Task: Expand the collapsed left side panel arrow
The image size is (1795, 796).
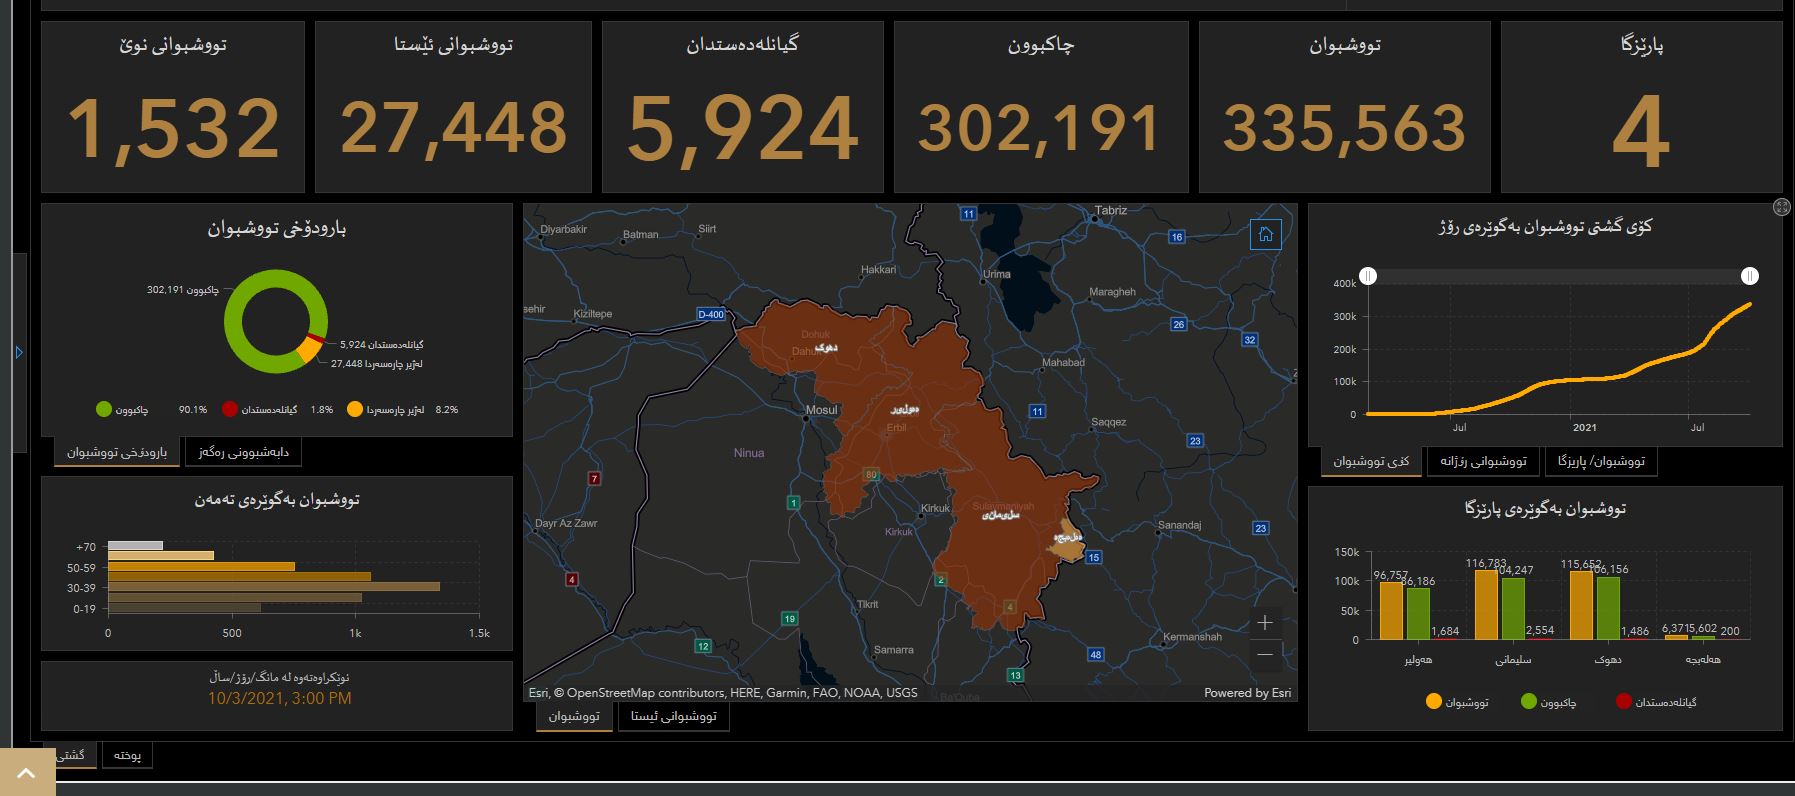Action: click(x=19, y=352)
